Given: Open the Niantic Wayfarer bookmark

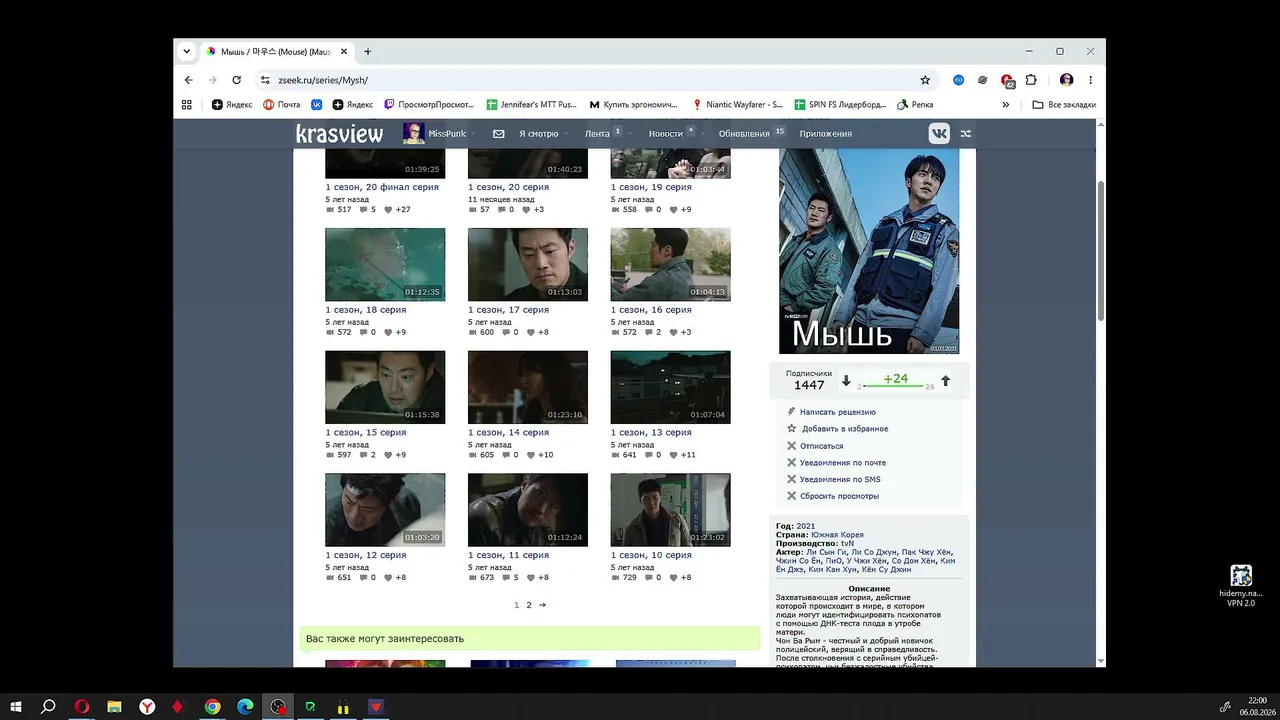Looking at the screenshot, I should pyautogui.click(x=737, y=104).
